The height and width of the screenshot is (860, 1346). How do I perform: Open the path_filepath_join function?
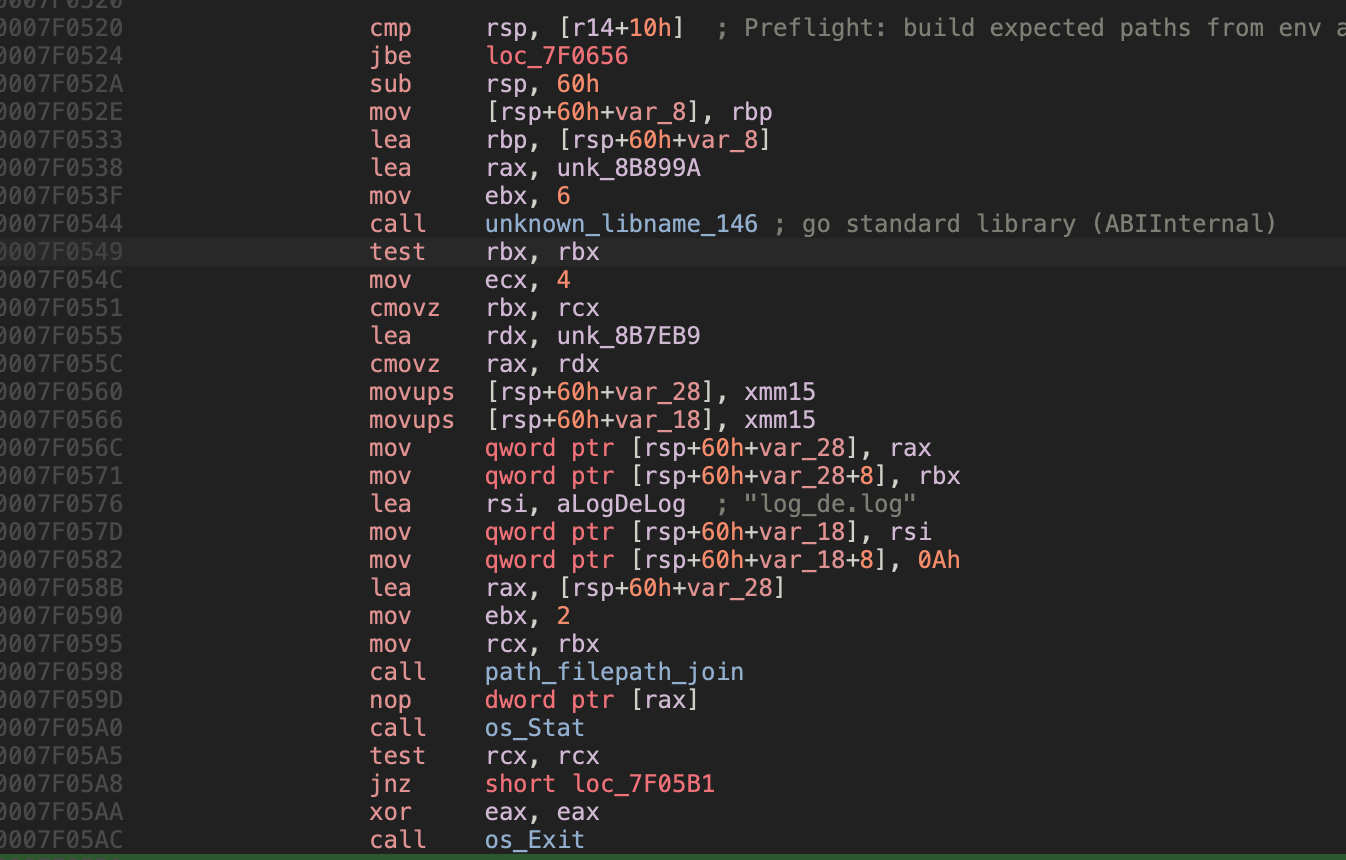[614, 672]
